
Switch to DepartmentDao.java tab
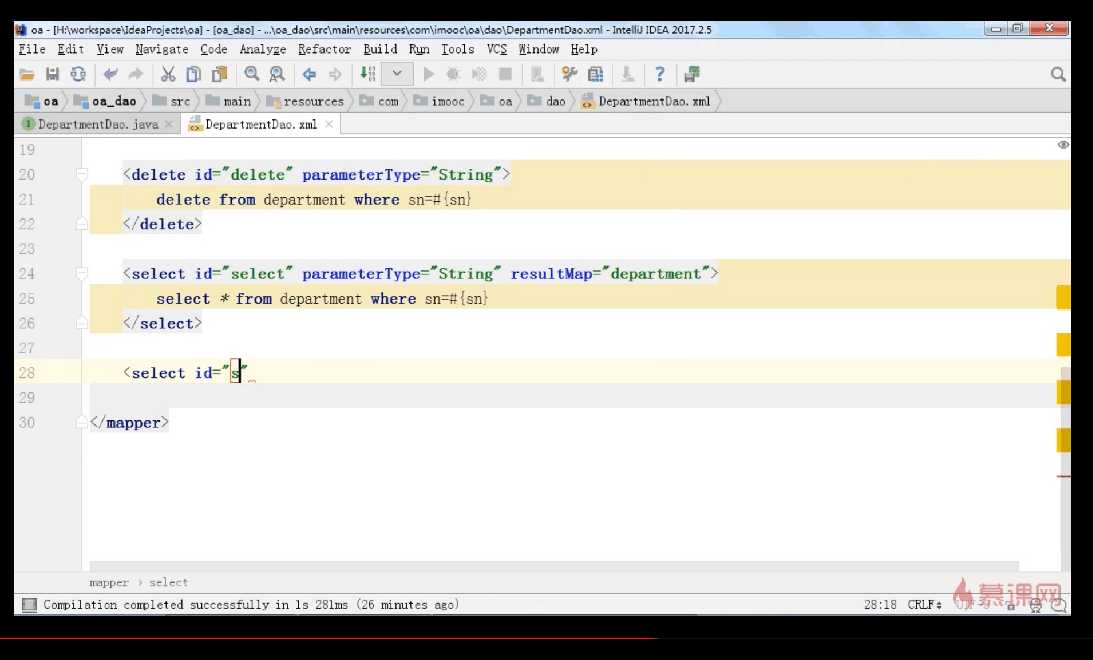(x=98, y=124)
